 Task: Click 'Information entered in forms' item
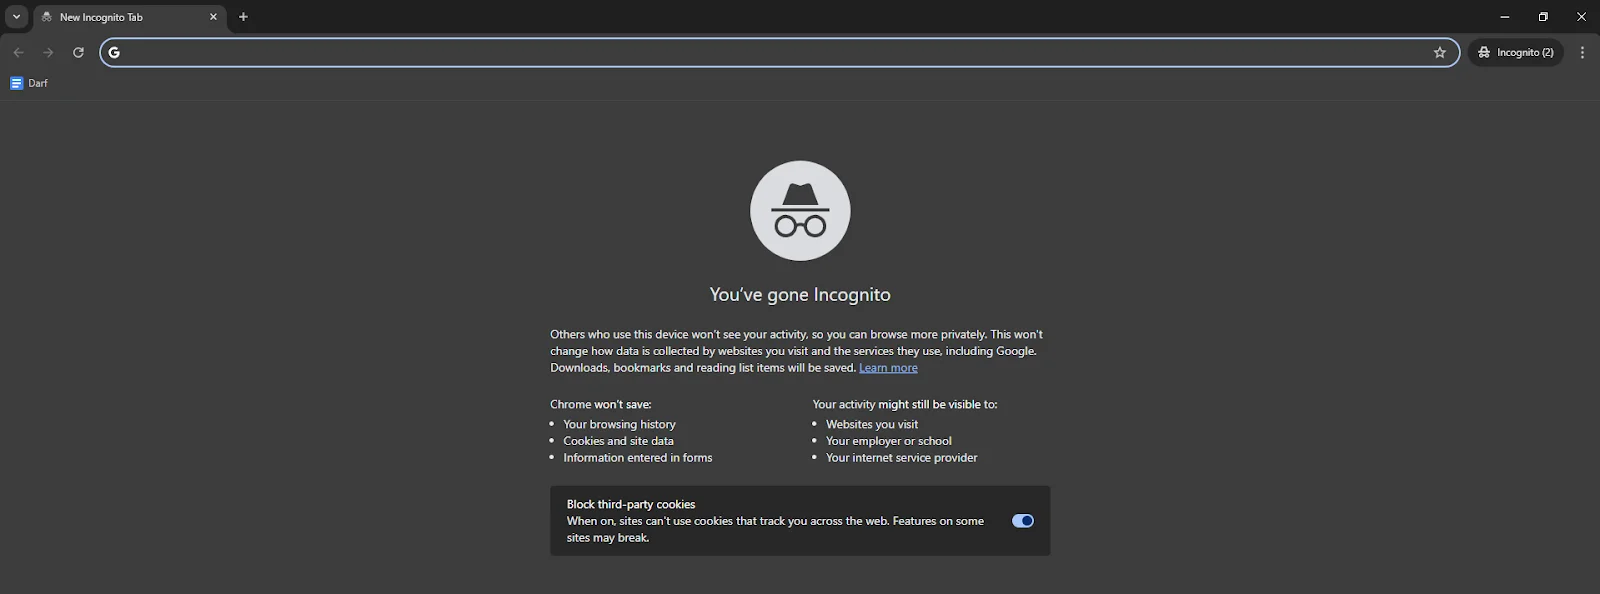(638, 458)
